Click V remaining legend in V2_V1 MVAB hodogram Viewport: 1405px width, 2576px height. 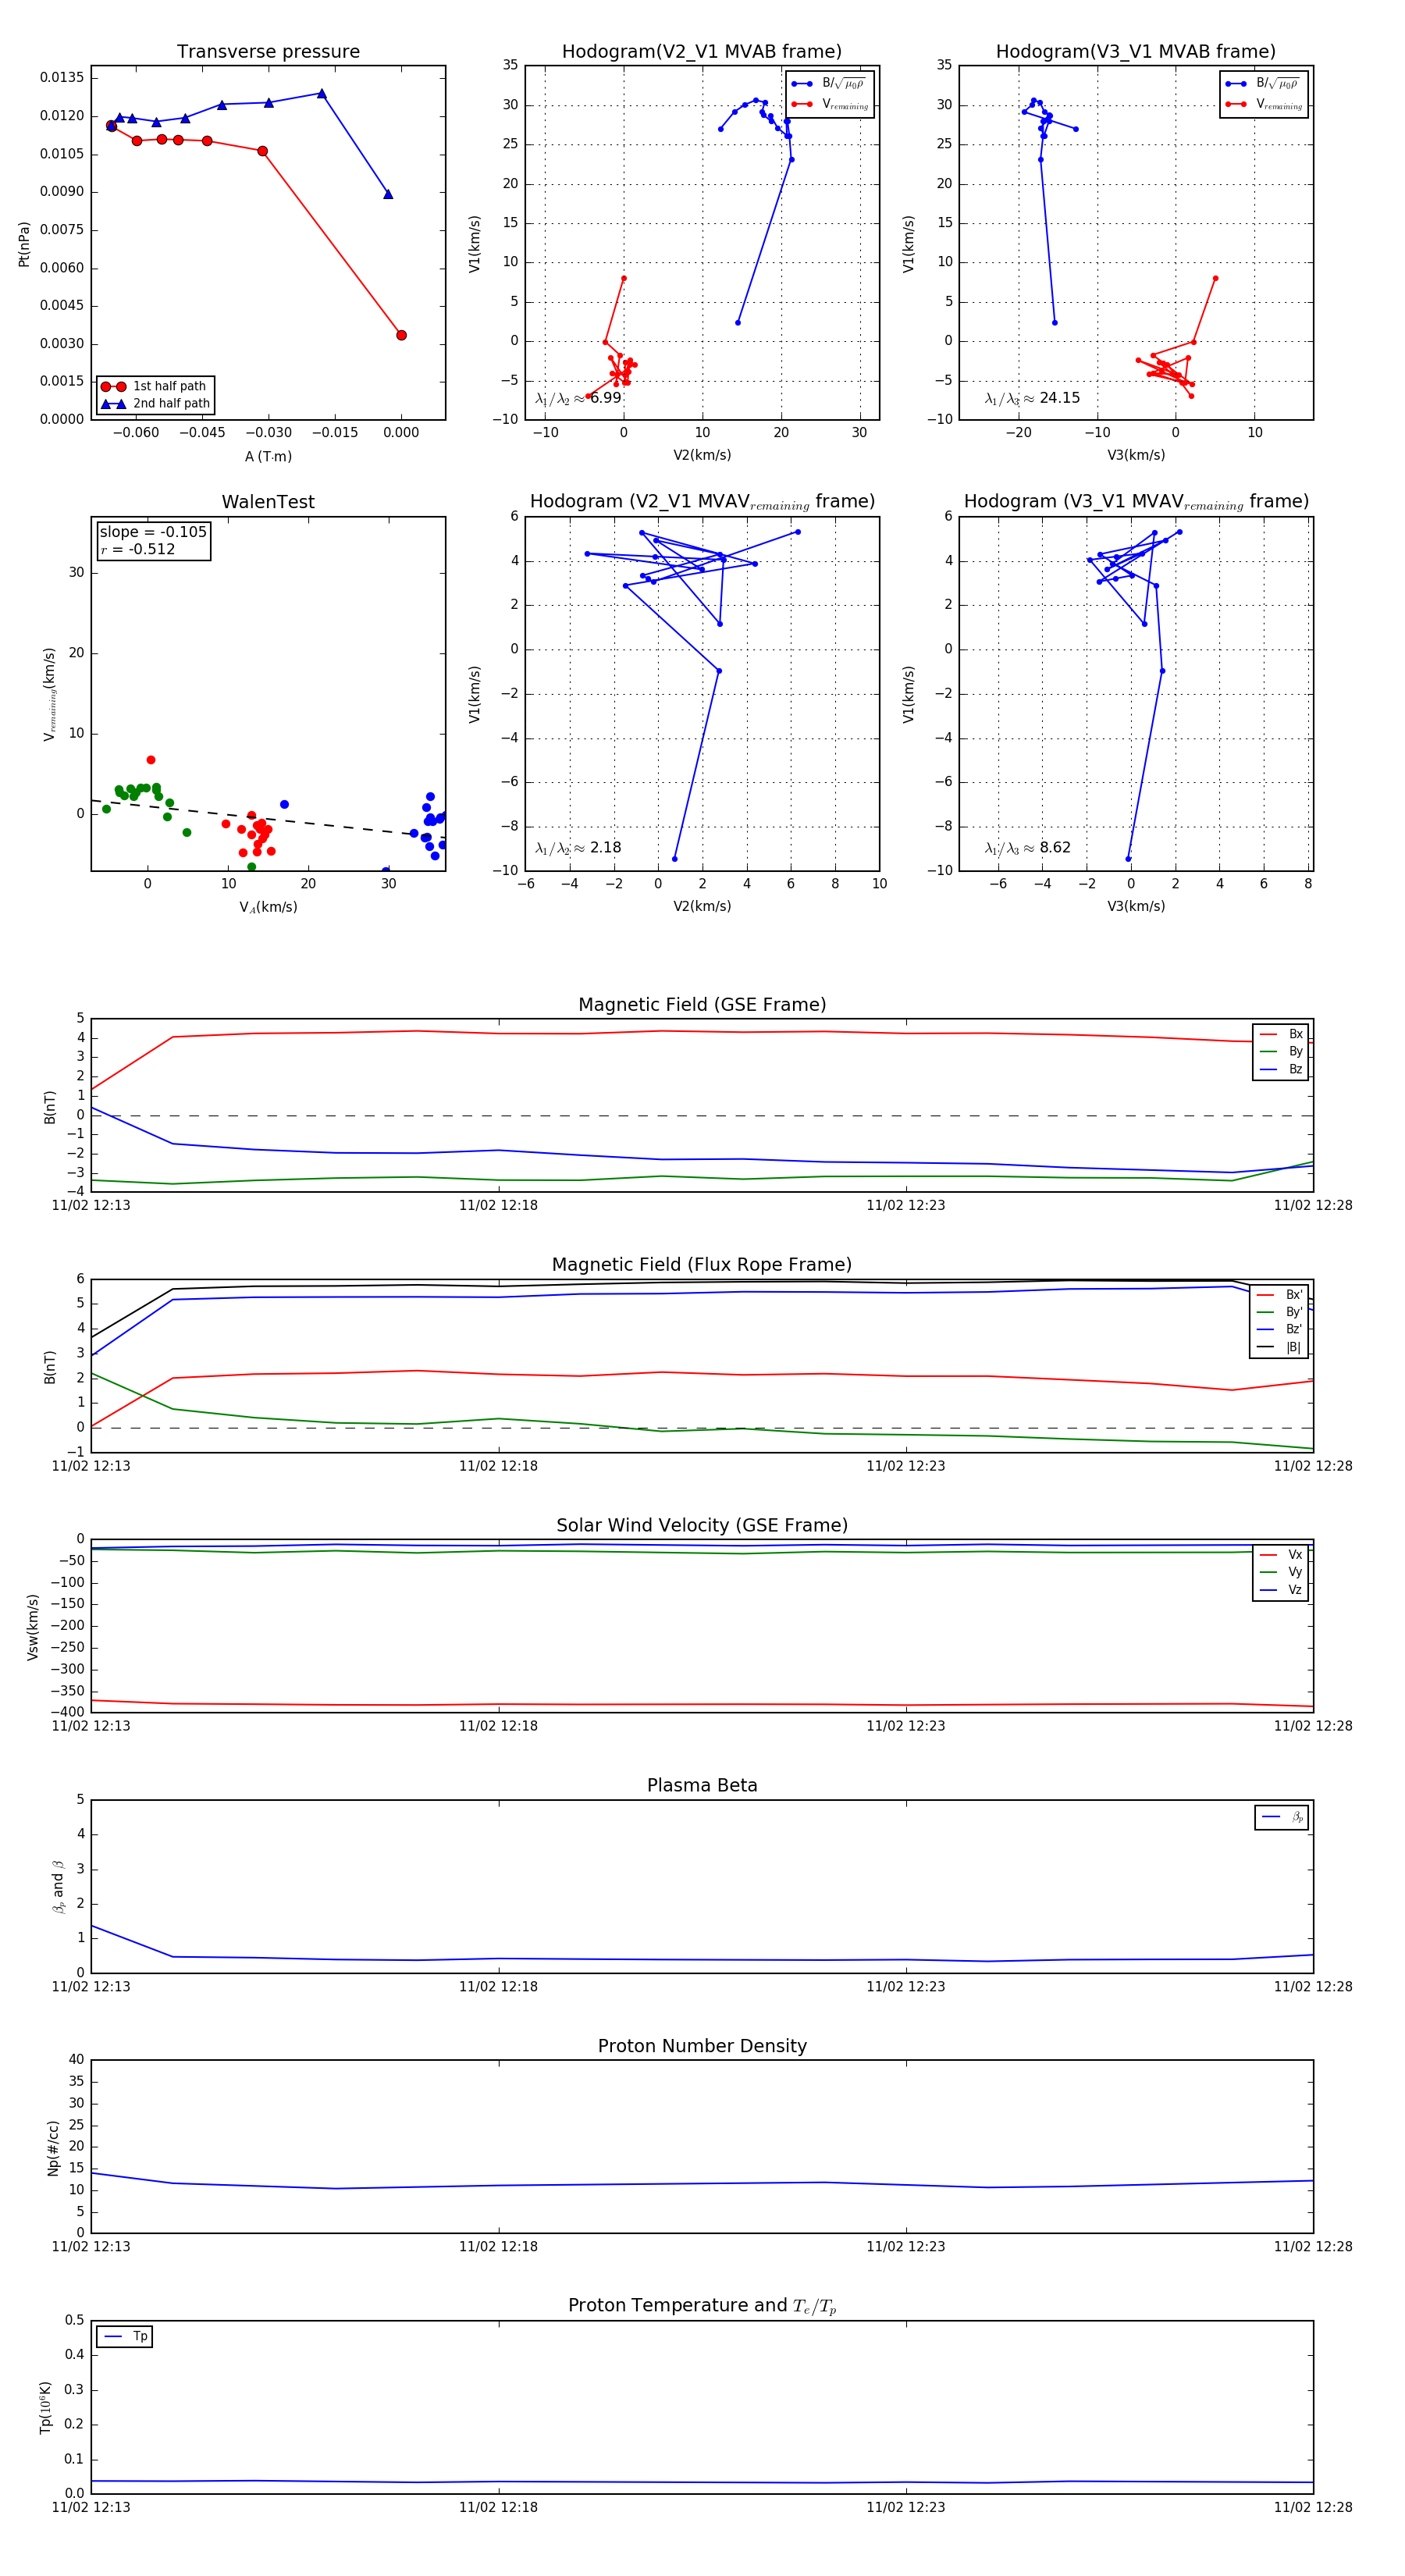[x=829, y=104]
